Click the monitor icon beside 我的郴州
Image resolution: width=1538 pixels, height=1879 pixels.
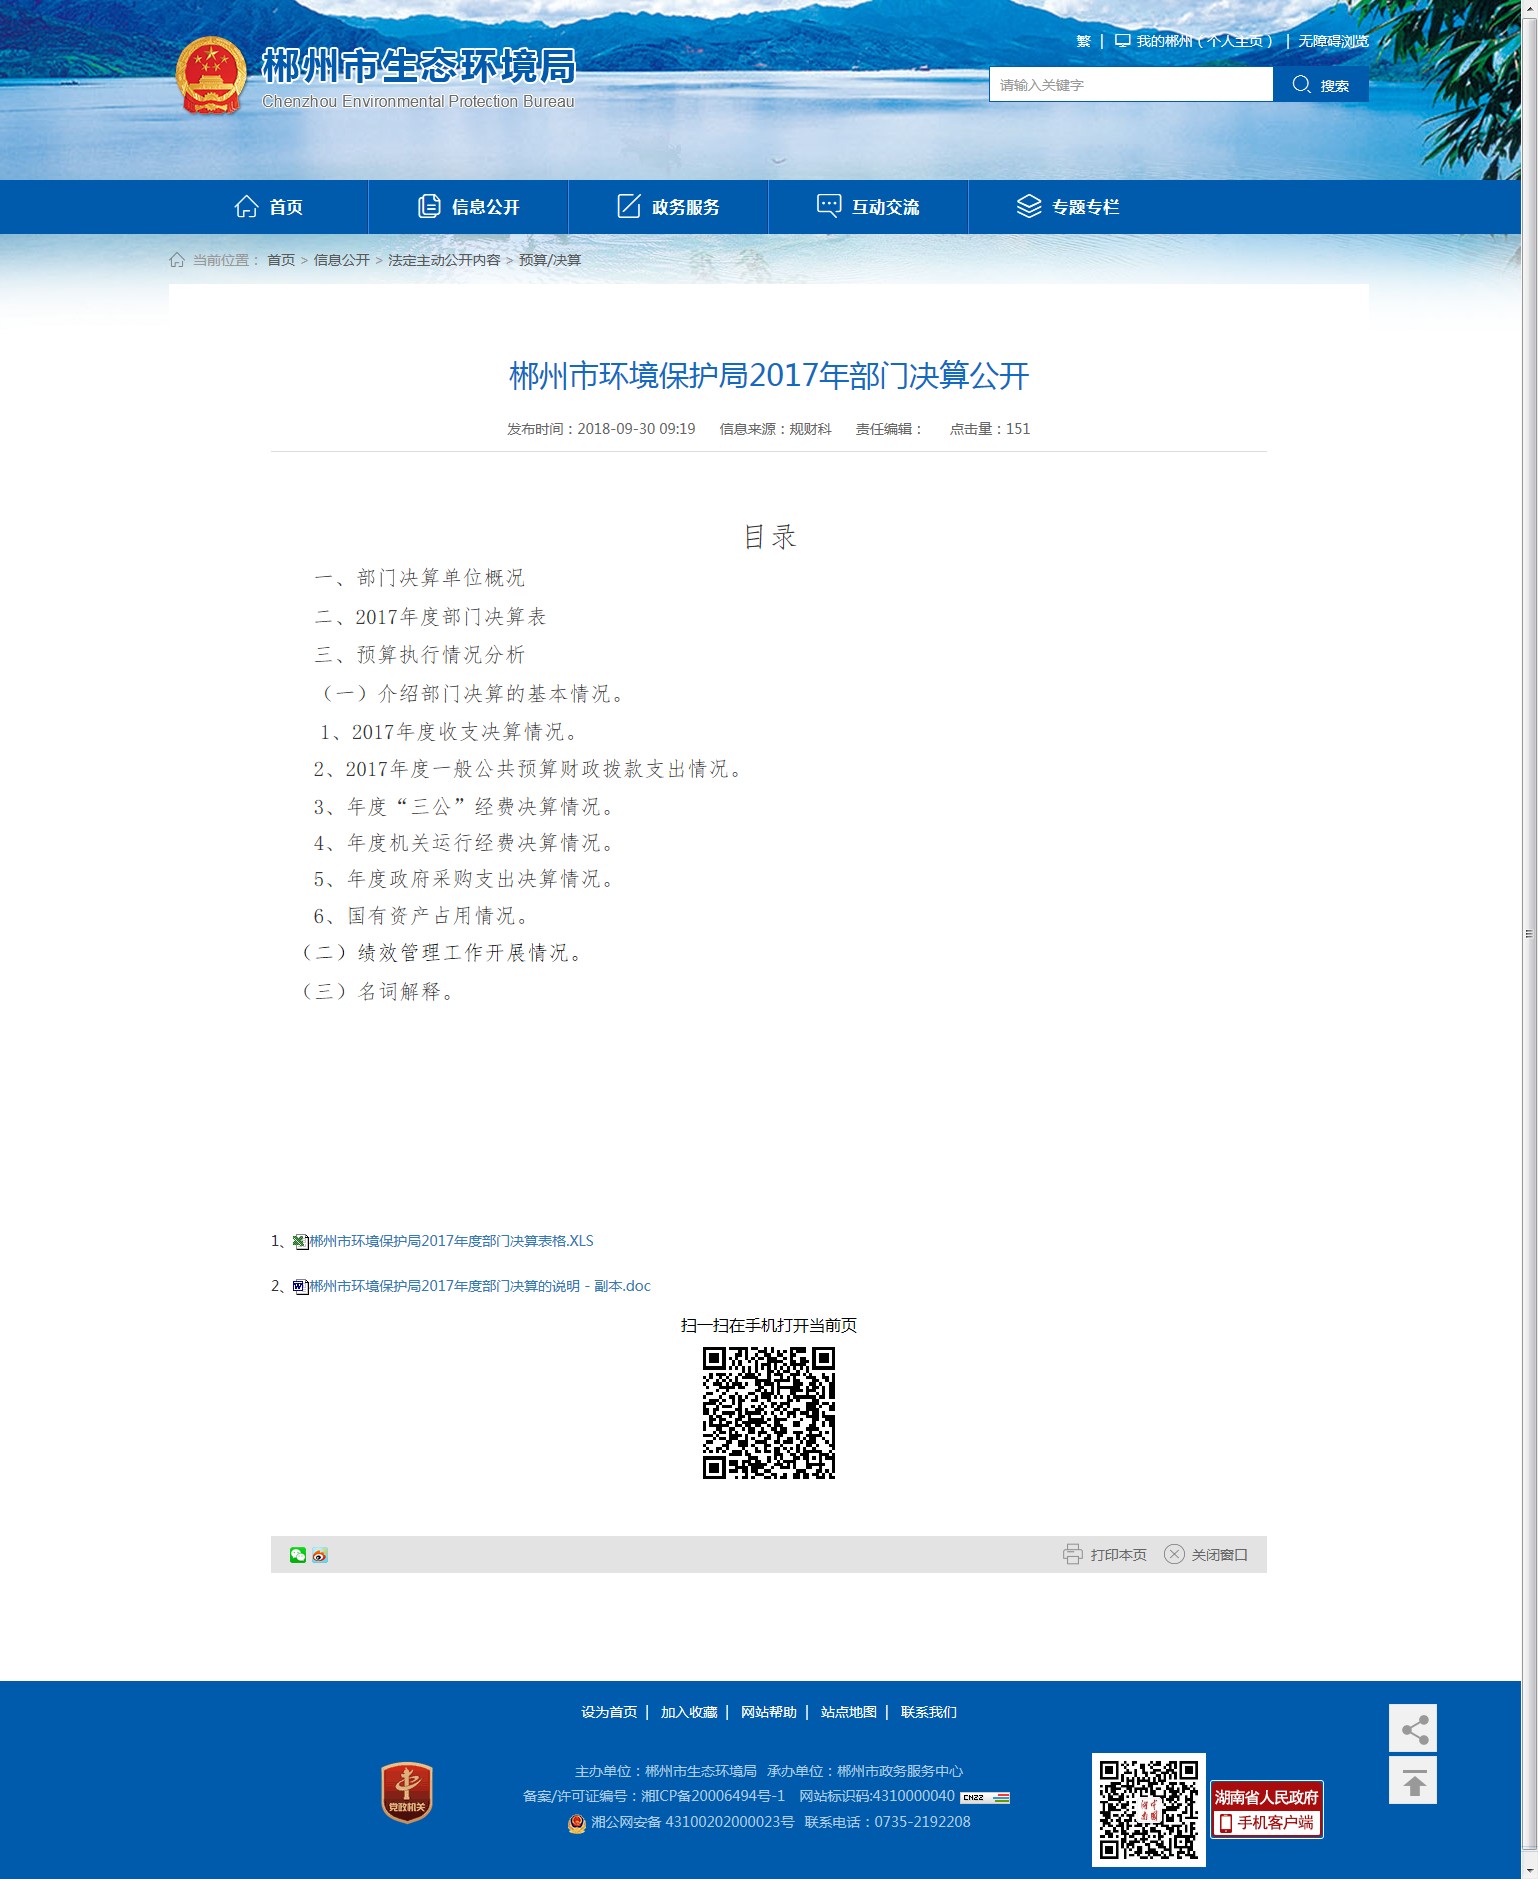point(1123,41)
